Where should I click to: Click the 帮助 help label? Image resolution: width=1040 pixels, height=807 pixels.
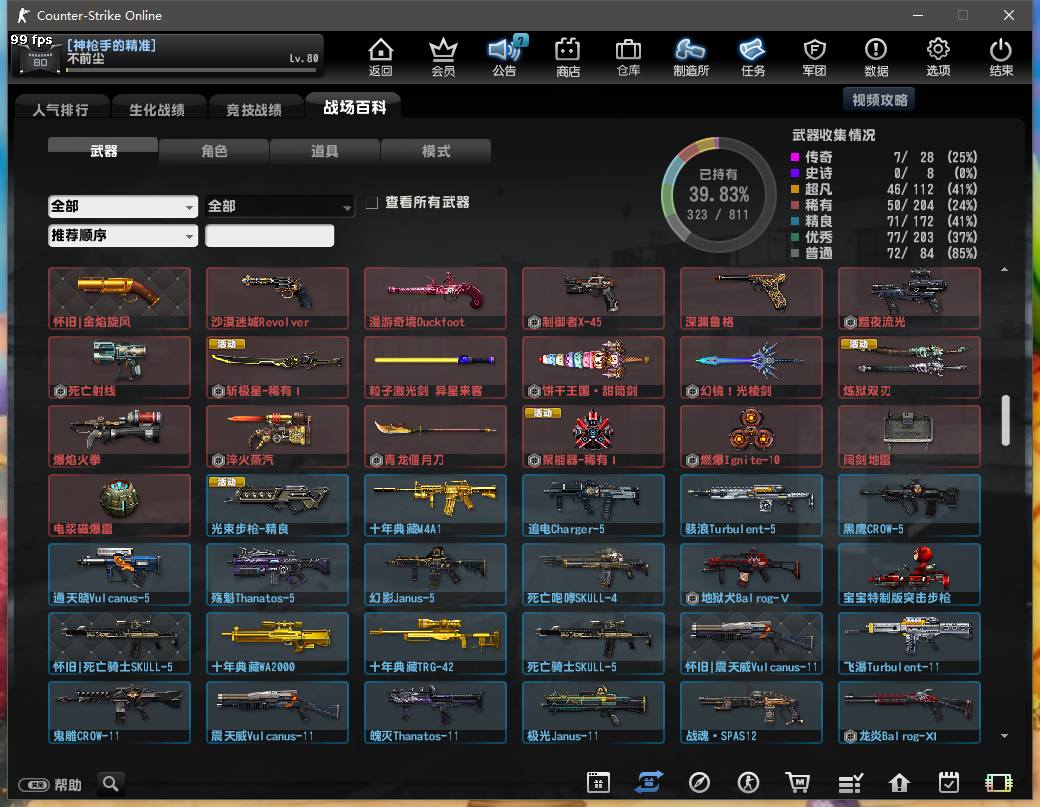[68, 785]
